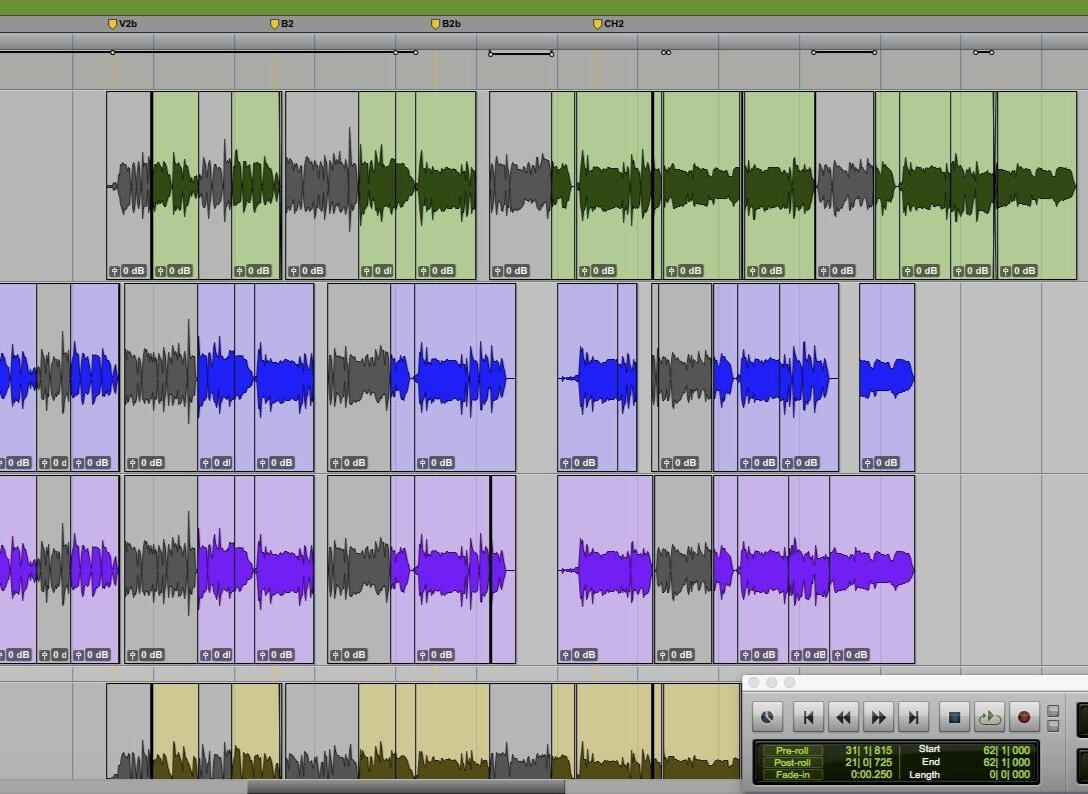This screenshot has height=794, width=1088.
Task: Click the Fast Forward button
Action: click(878, 717)
